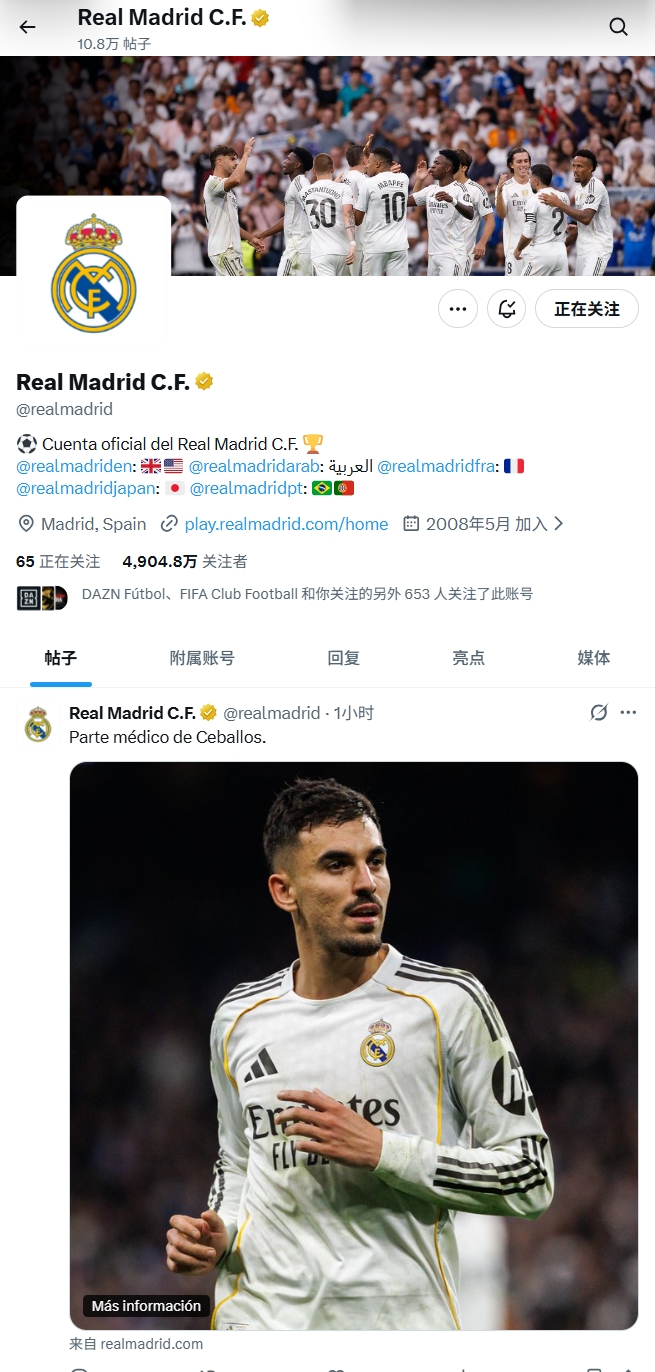Open search with the magnifier icon
This screenshot has width=655, height=1372.
619,27
